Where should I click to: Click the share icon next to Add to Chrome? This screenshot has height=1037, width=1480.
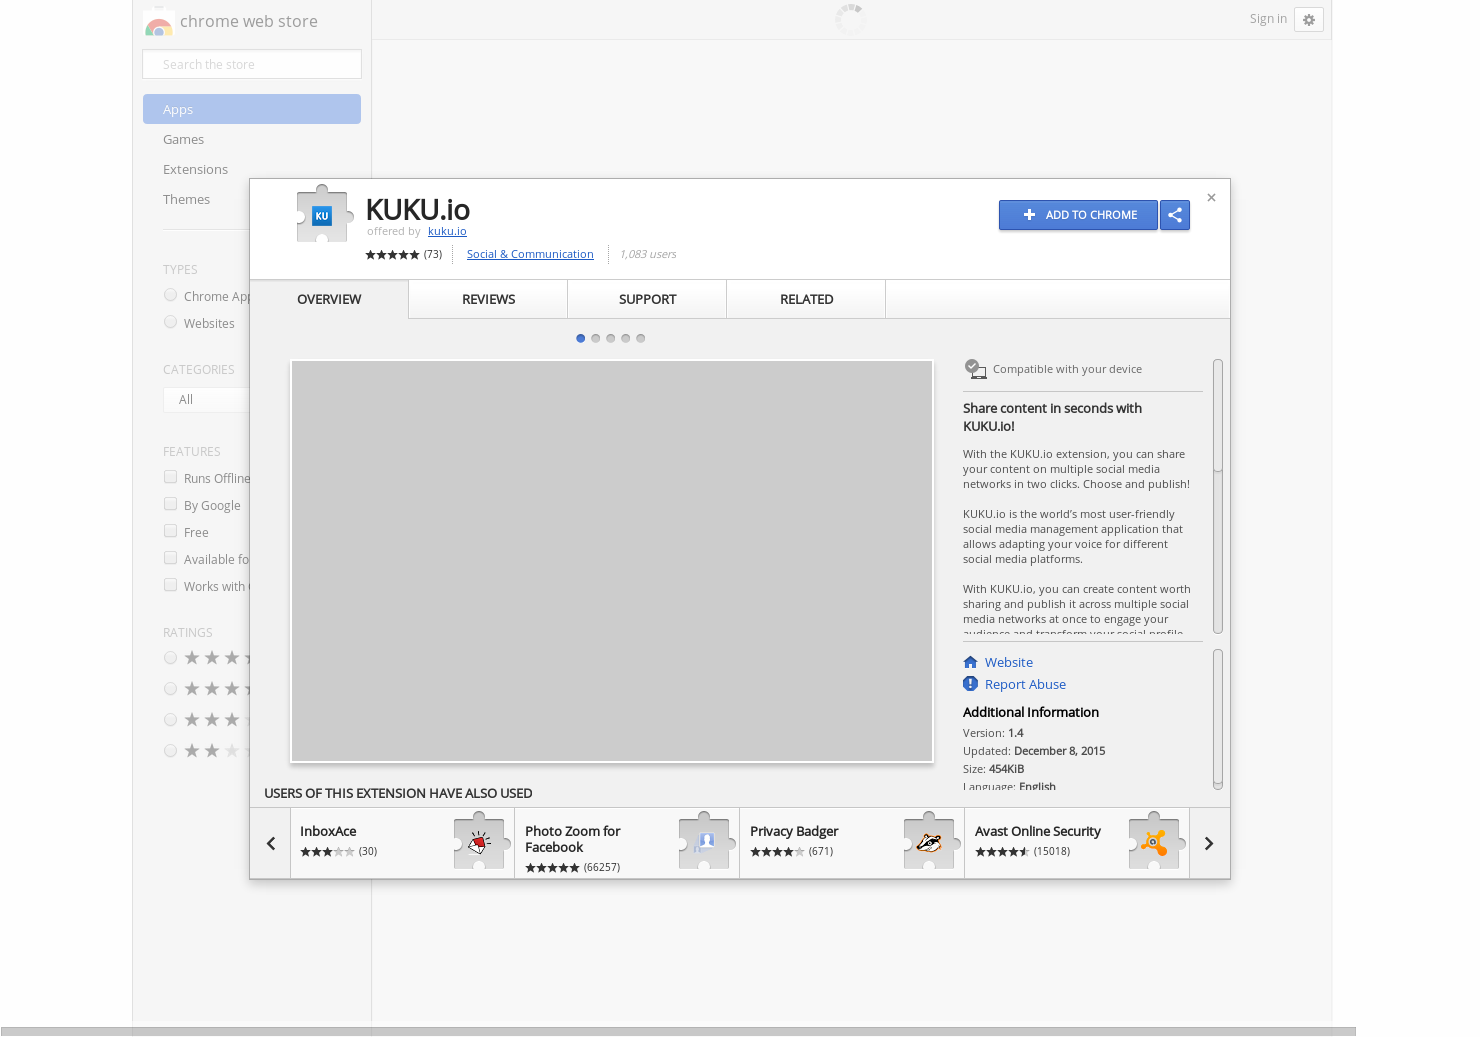[x=1174, y=214]
